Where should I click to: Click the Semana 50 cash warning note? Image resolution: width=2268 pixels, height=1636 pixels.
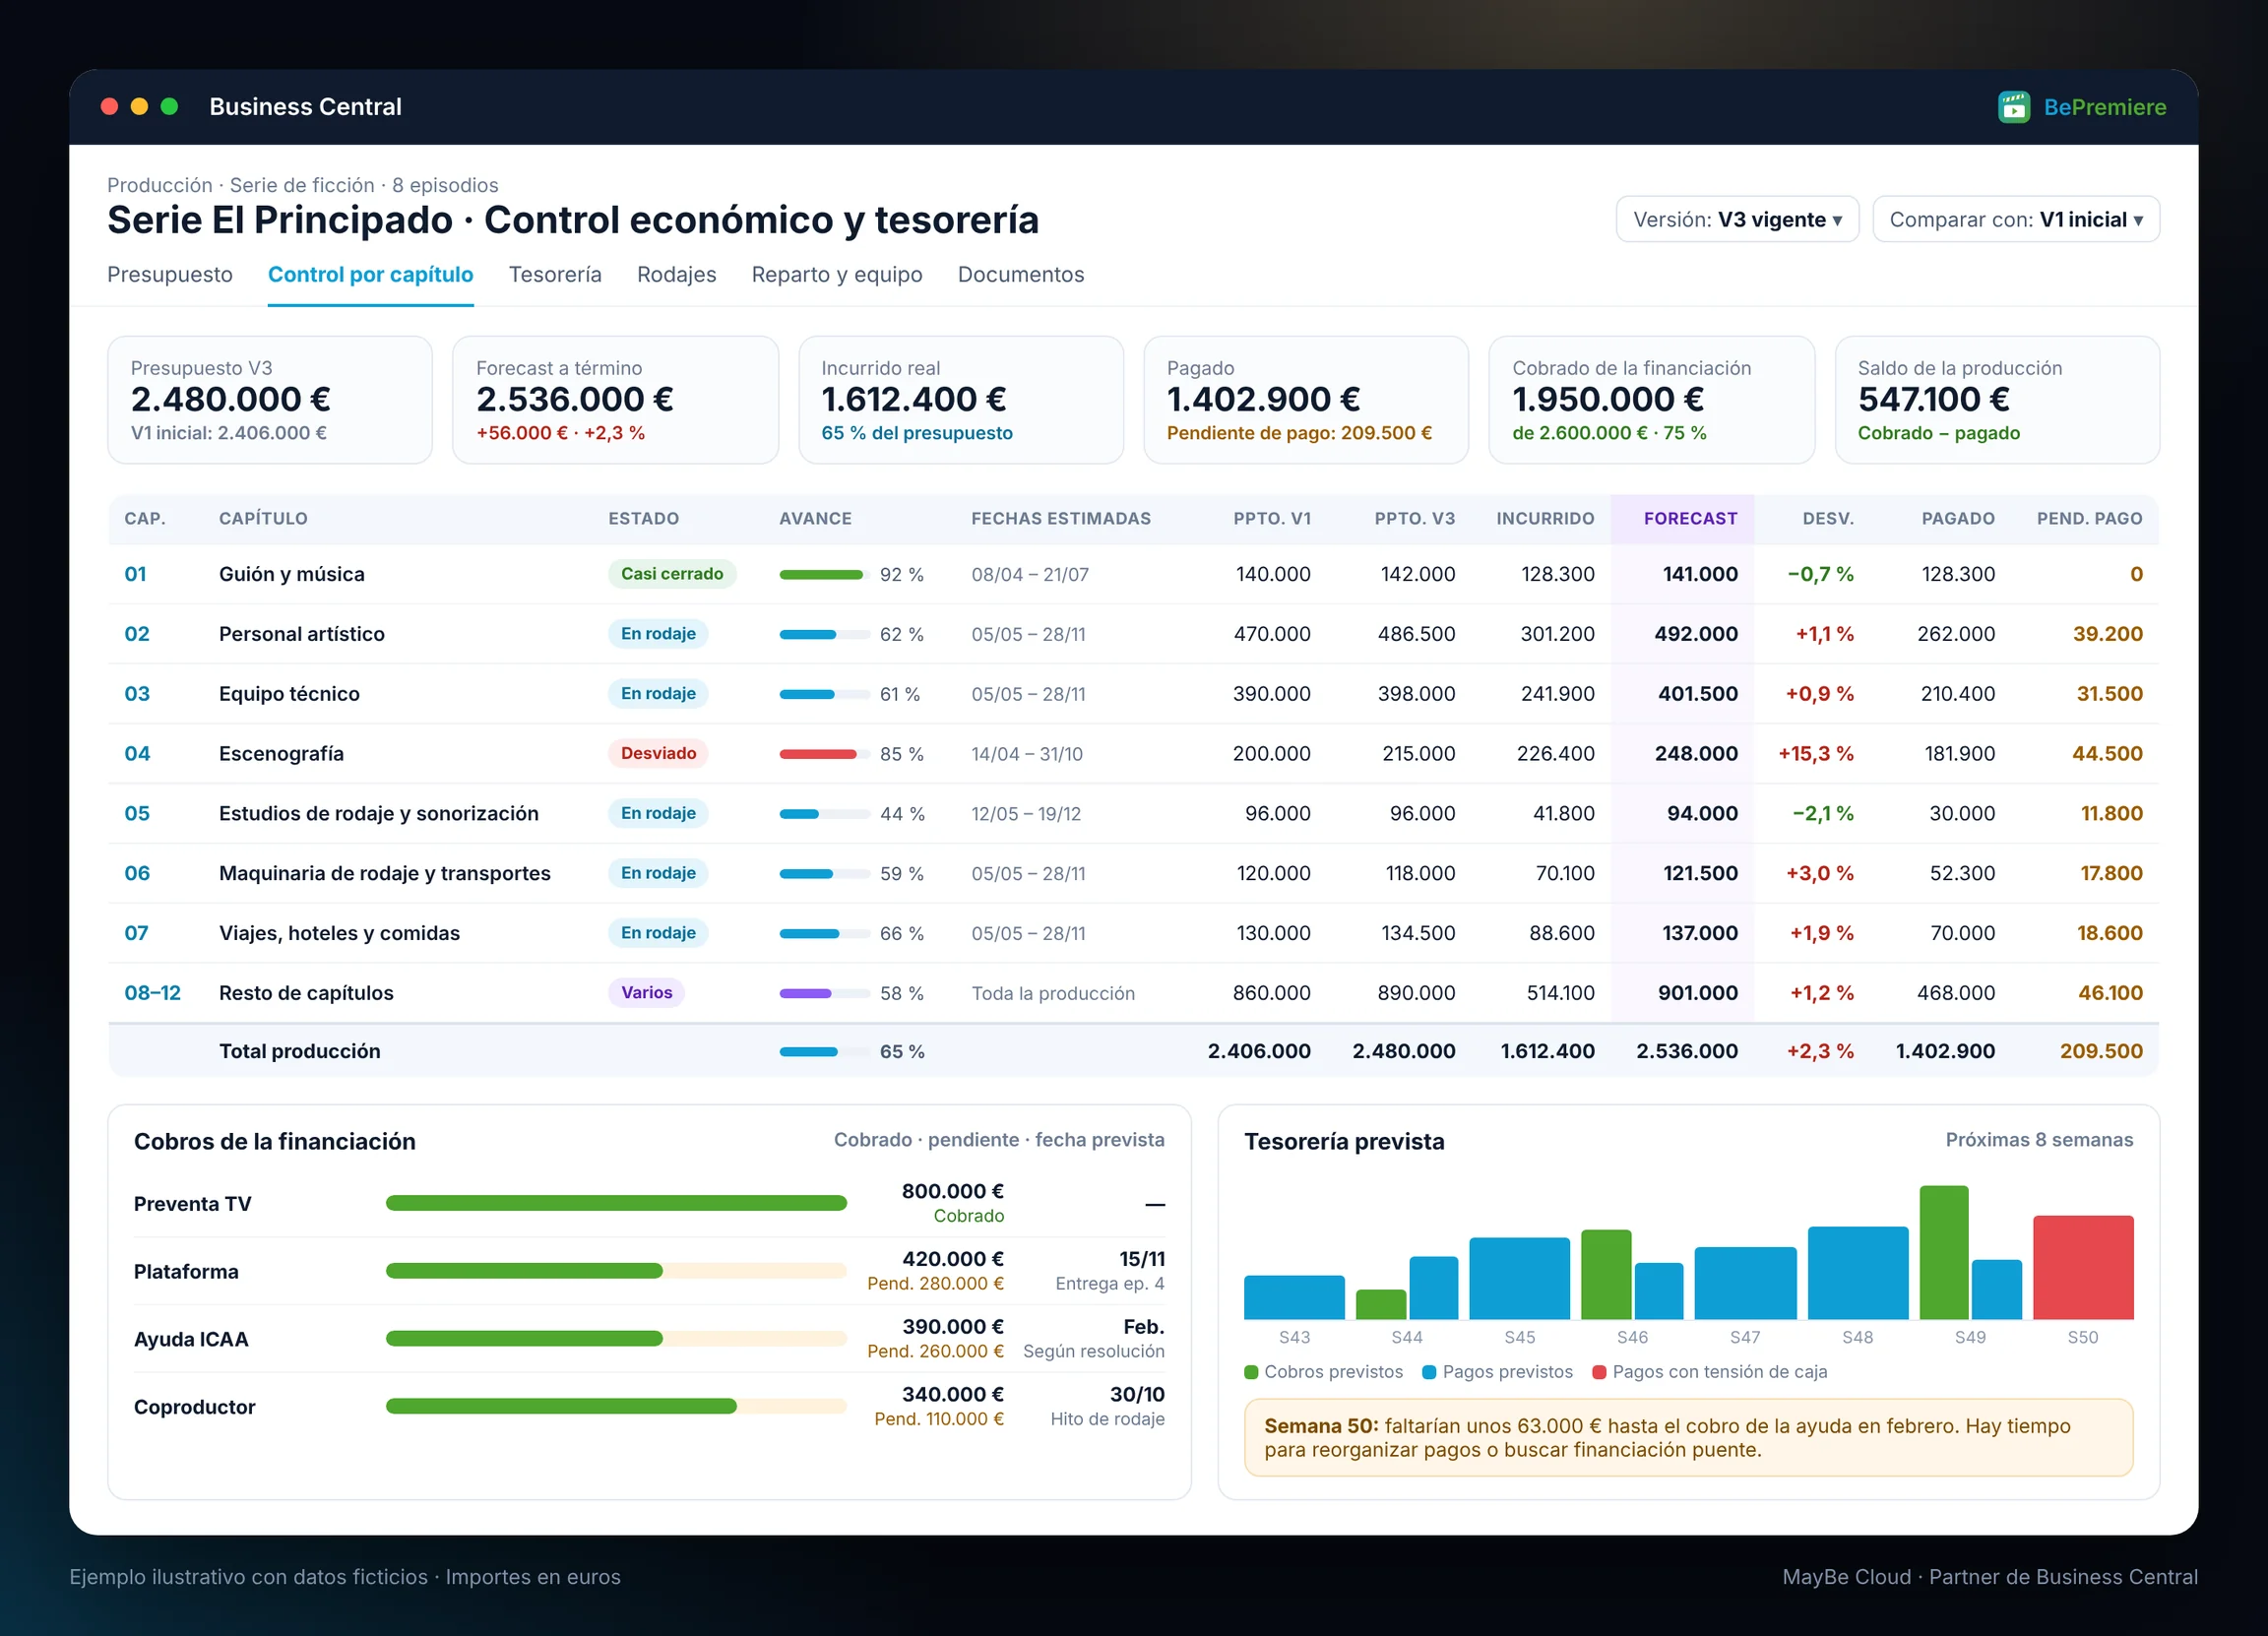pos(1688,1437)
